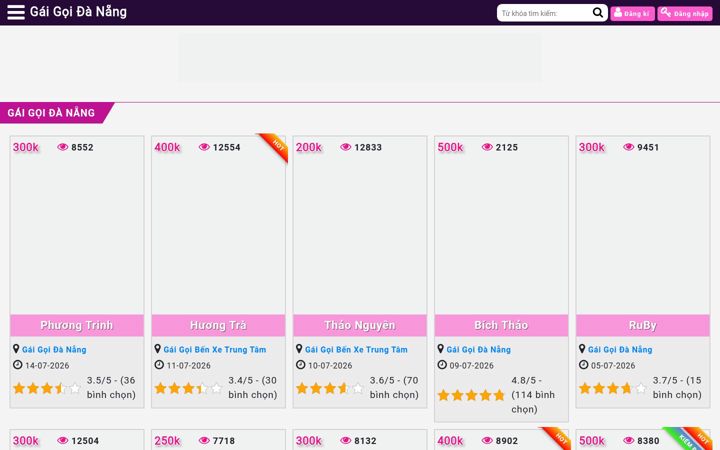Image resolution: width=720 pixels, height=450 pixels.
Task: Click the clock icon beside 10-07-2026
Action: [300, 365]
